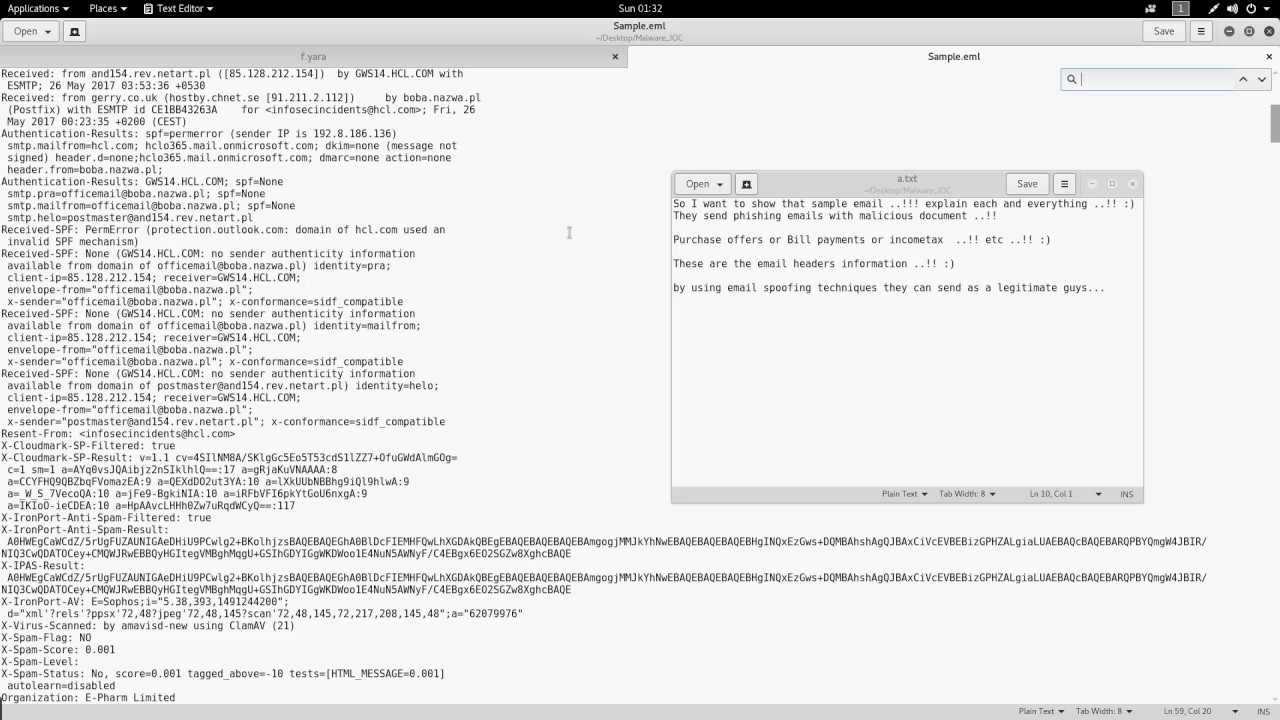This screenshot has width=1280, height=720.
Task: Switch to the f.yara tab
Action: [x=313, y=57]
